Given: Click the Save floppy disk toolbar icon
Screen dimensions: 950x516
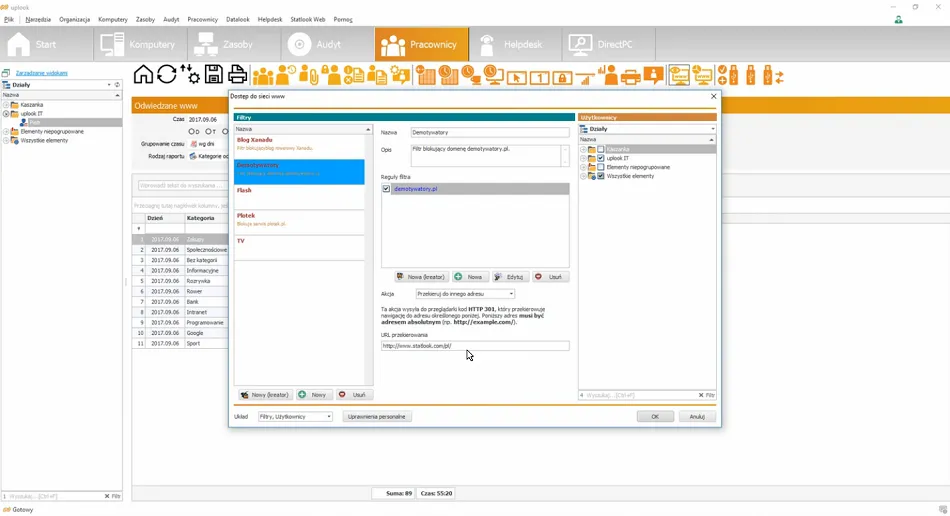Looking at the screenshot, I should 213,75.
